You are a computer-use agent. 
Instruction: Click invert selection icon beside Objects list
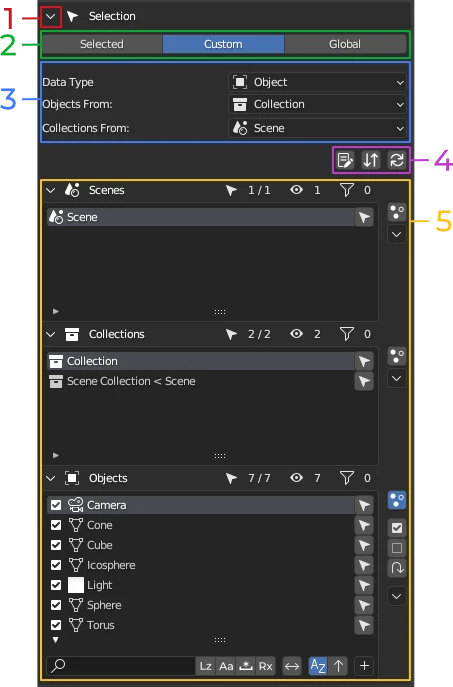[x=397, y=568]
